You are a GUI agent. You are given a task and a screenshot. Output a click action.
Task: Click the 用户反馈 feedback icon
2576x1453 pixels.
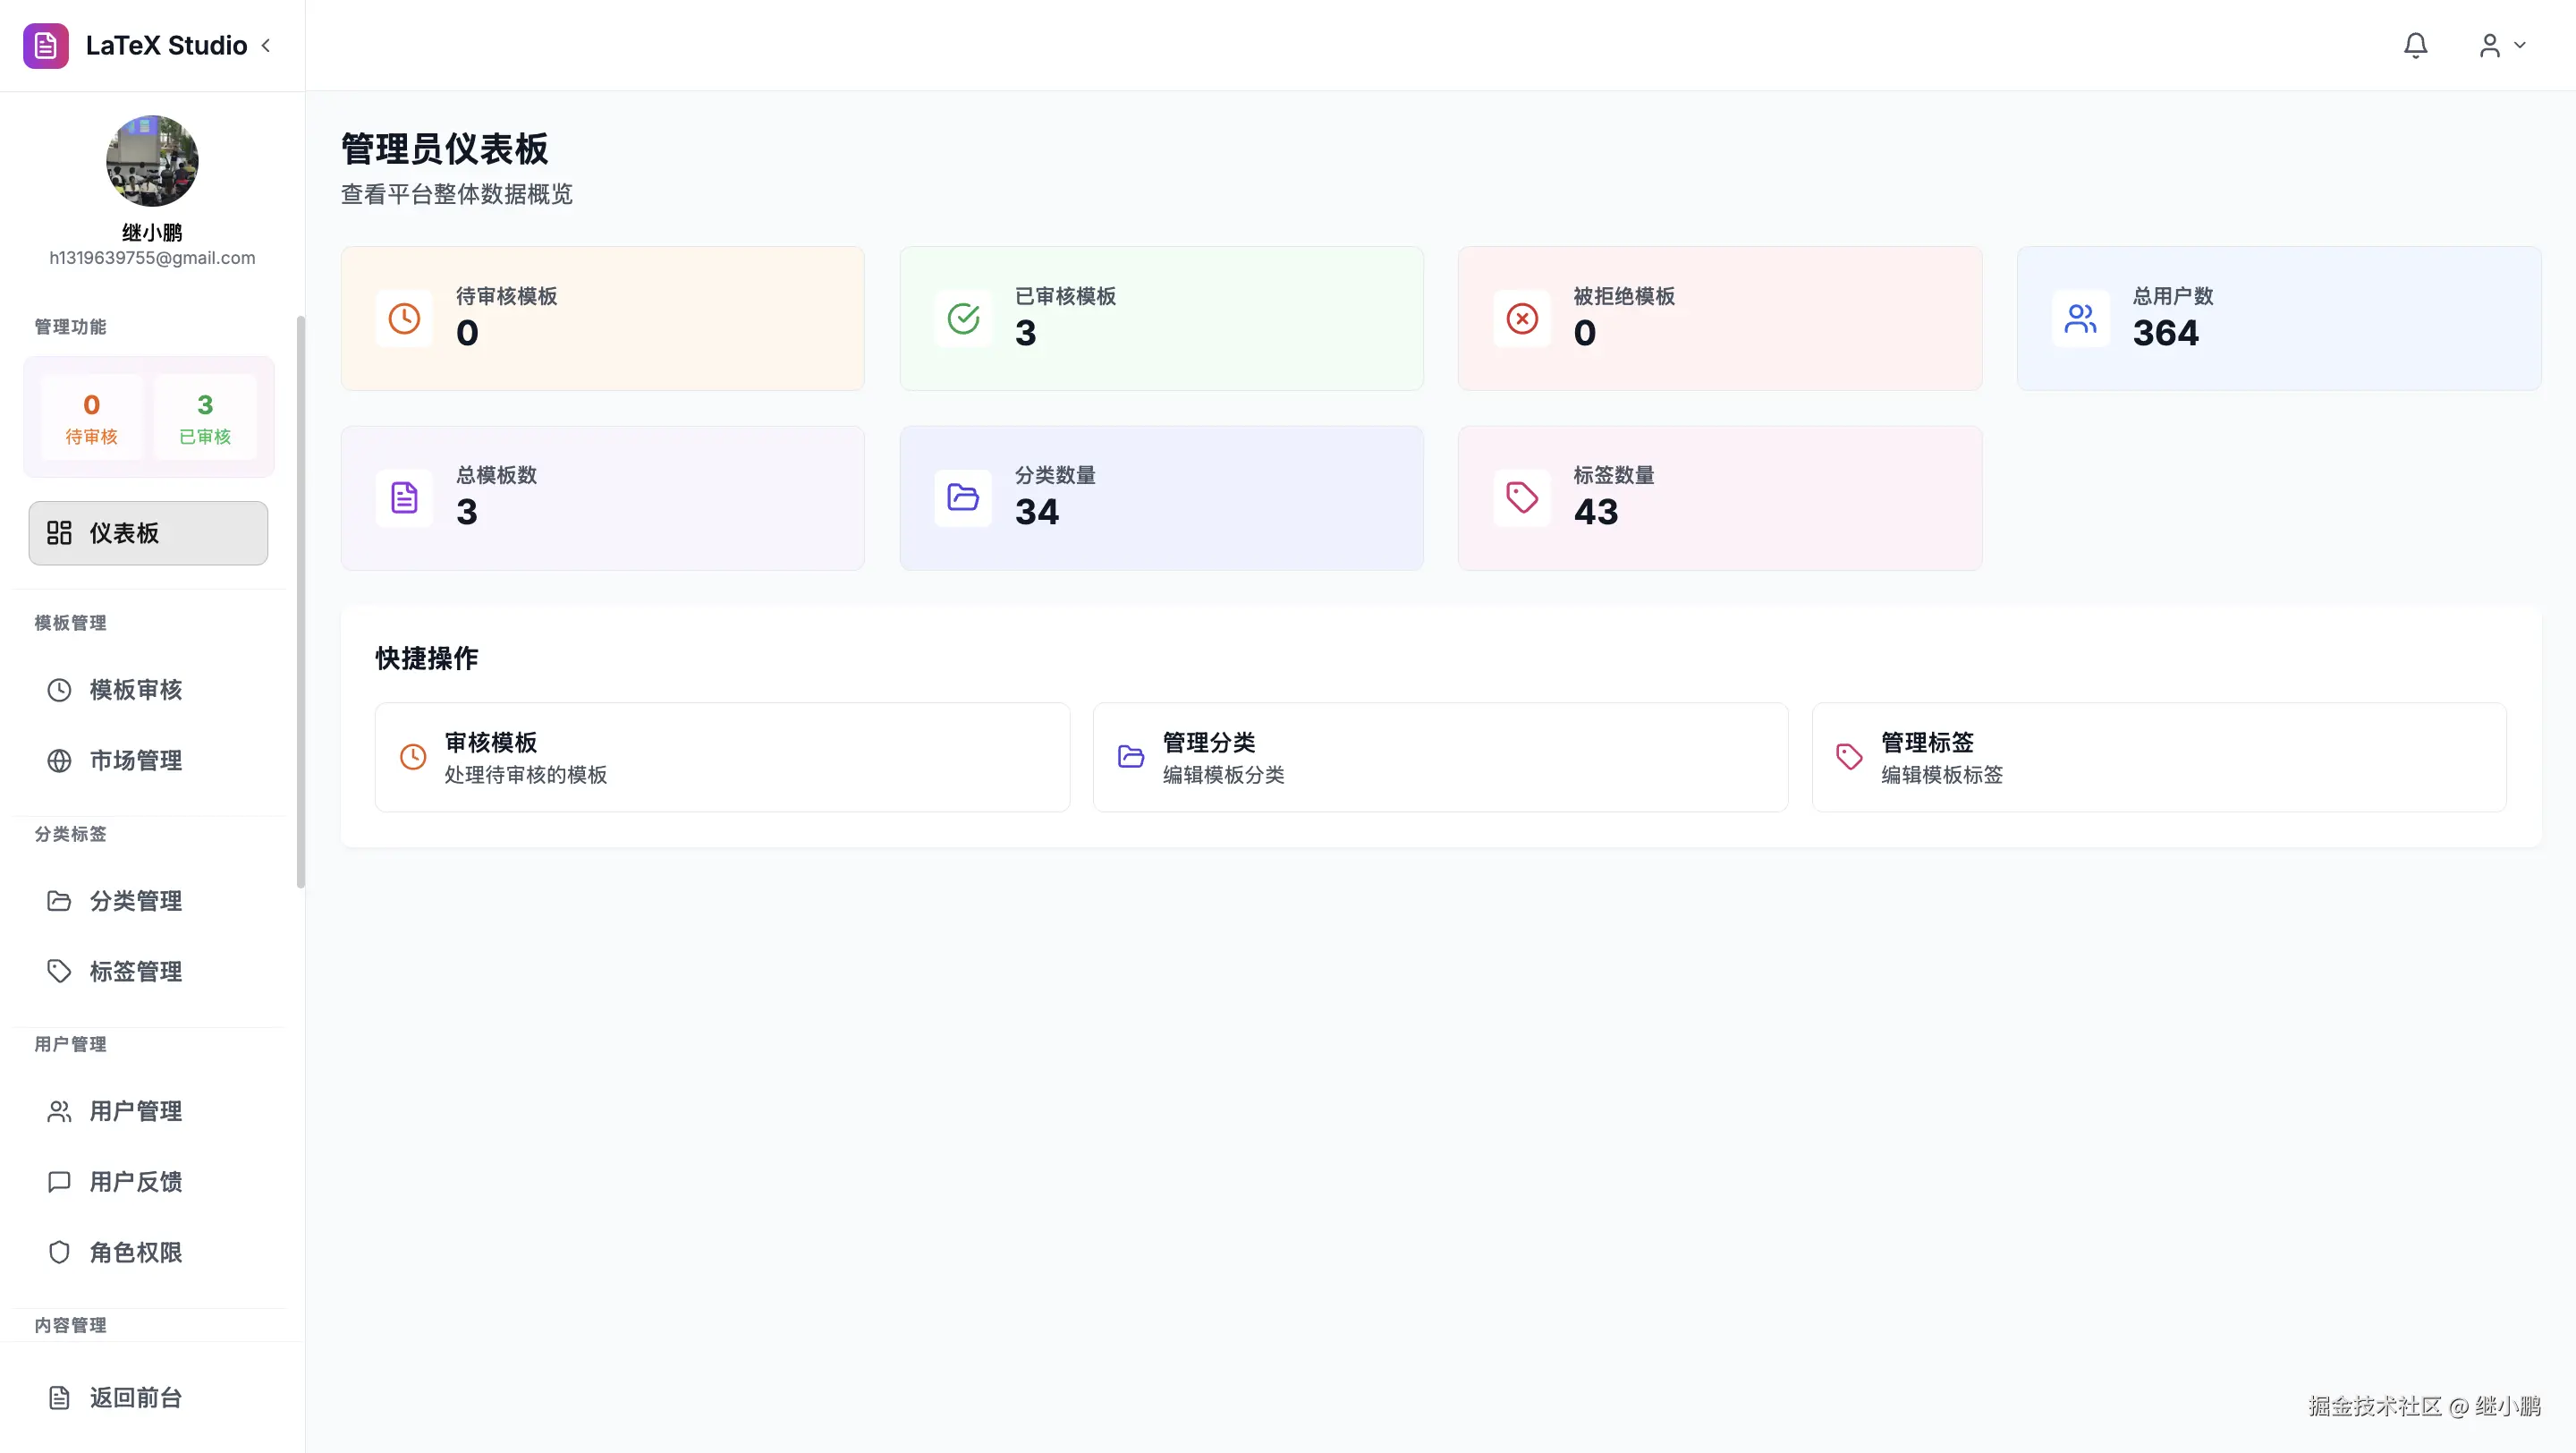pos(58,1181)
